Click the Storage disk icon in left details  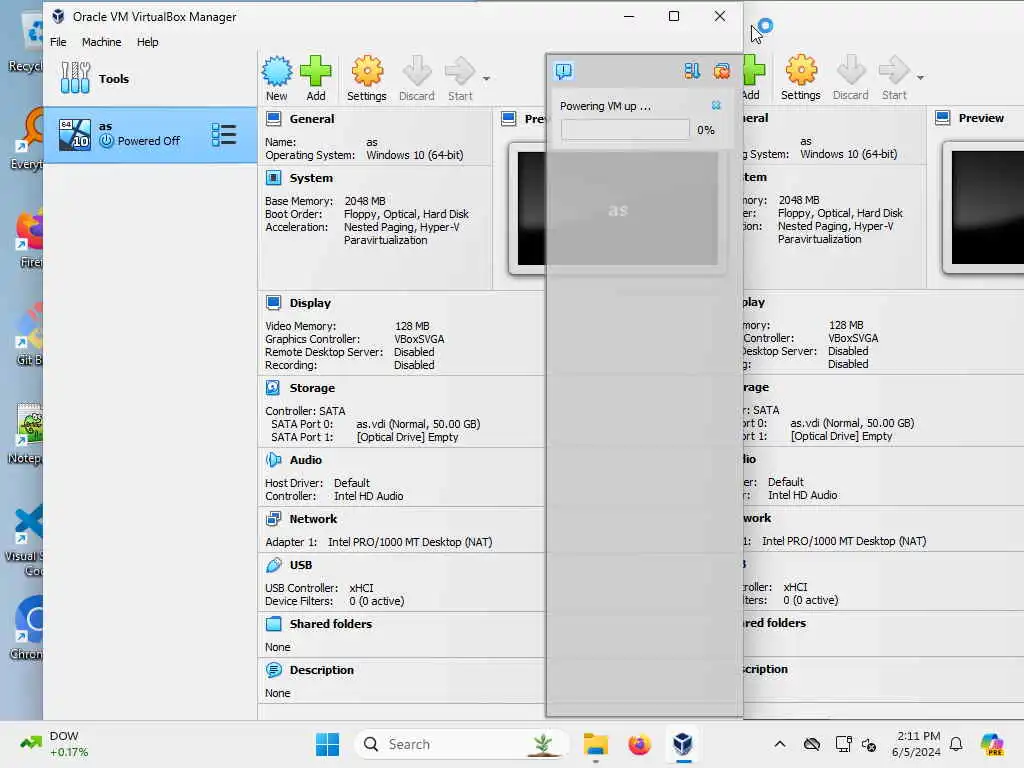[273, 388]
